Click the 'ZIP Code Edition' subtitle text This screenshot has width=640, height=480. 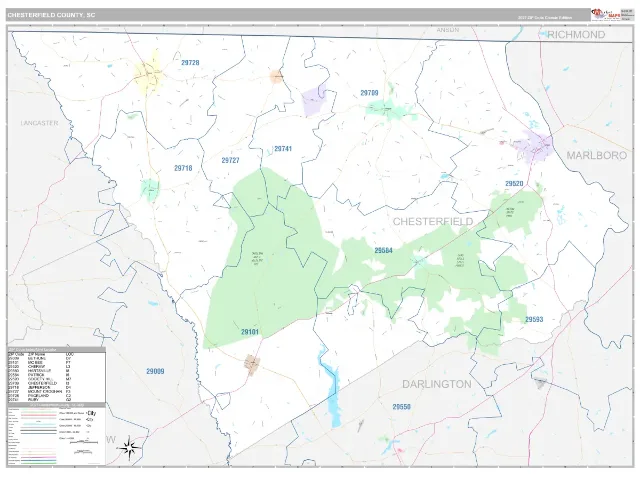[x=545, y=18]
